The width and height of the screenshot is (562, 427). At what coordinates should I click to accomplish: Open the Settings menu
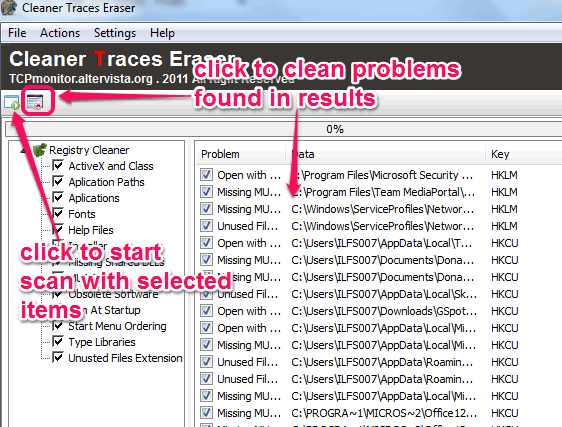point(115,33)
